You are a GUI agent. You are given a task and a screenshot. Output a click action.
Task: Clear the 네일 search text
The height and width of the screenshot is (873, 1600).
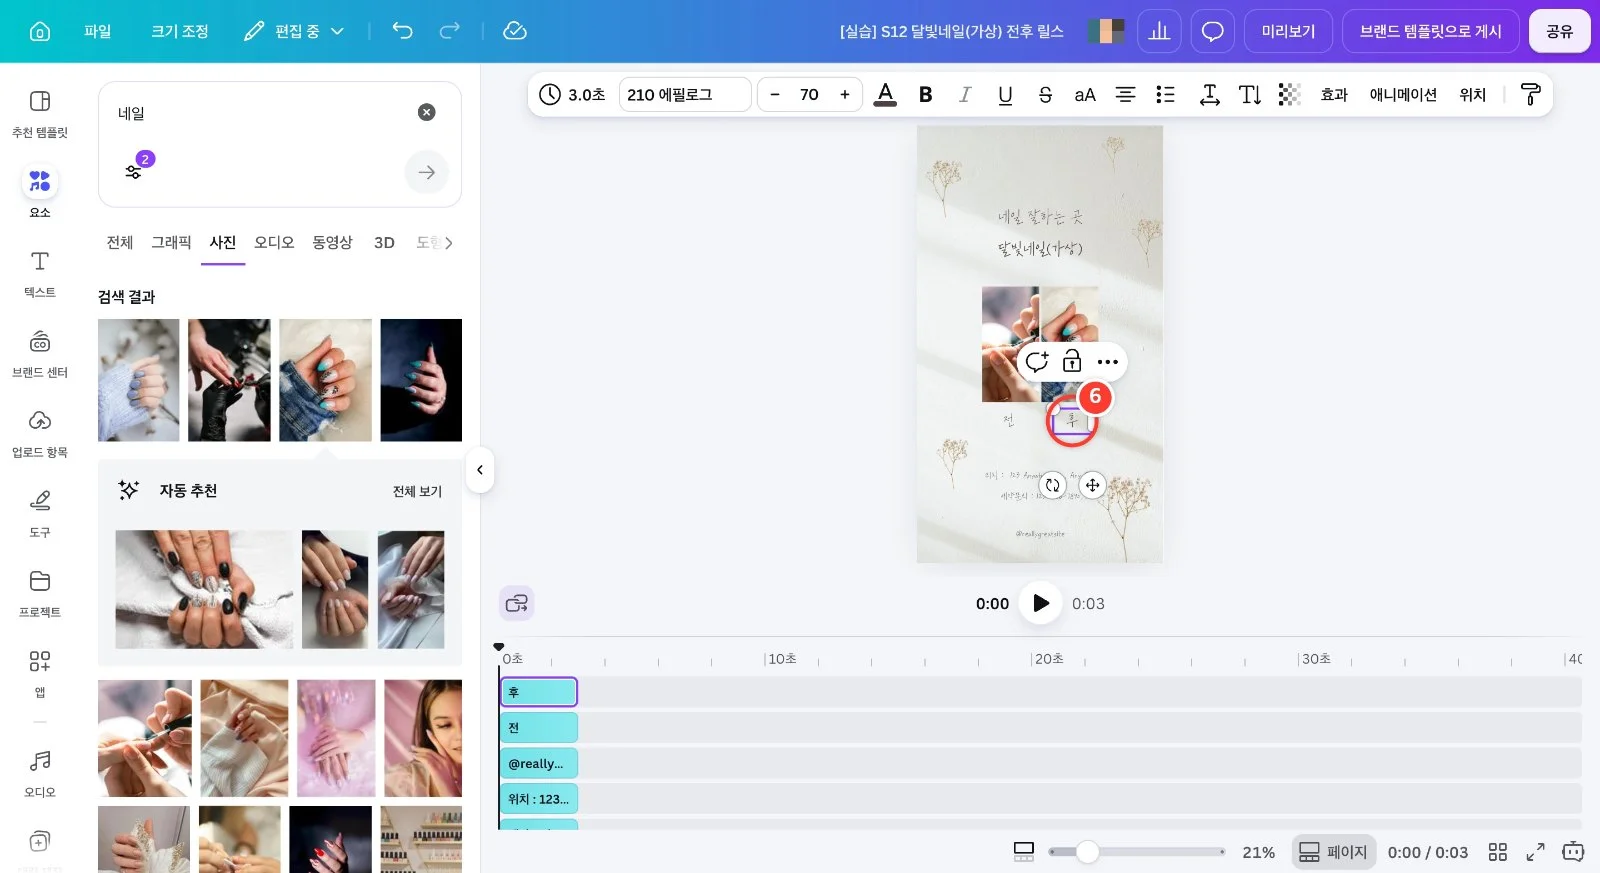click(x=427, y=112)
